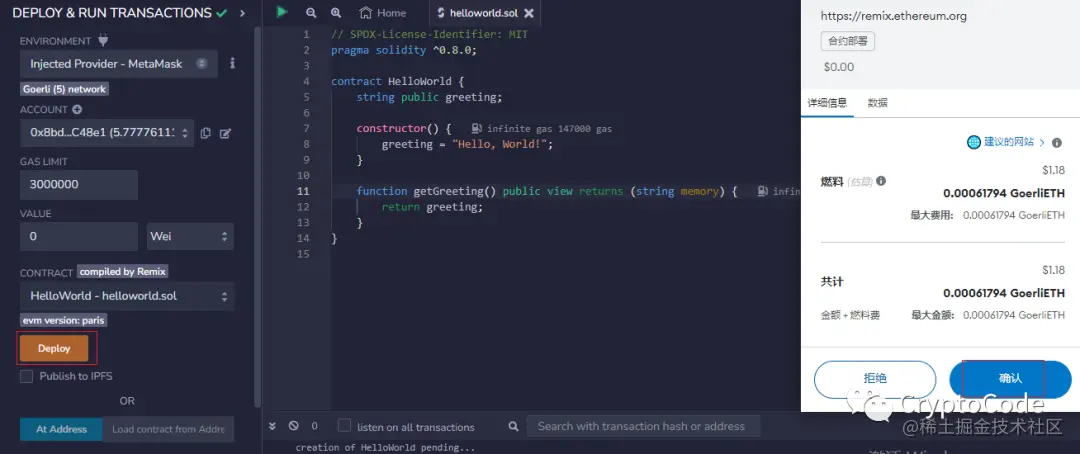The image size is (1080, 454).
Task: Click line number 11 in editor gutter
Action: click(x=303, y=192)
